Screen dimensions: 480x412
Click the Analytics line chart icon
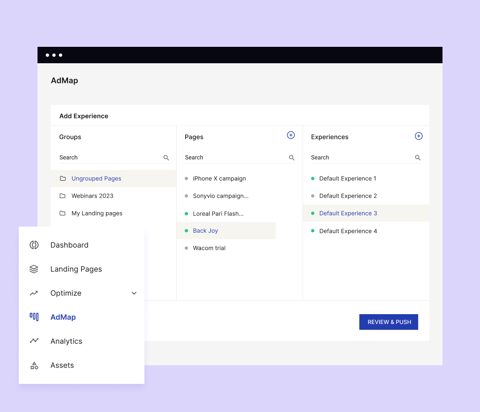(34, 341)
